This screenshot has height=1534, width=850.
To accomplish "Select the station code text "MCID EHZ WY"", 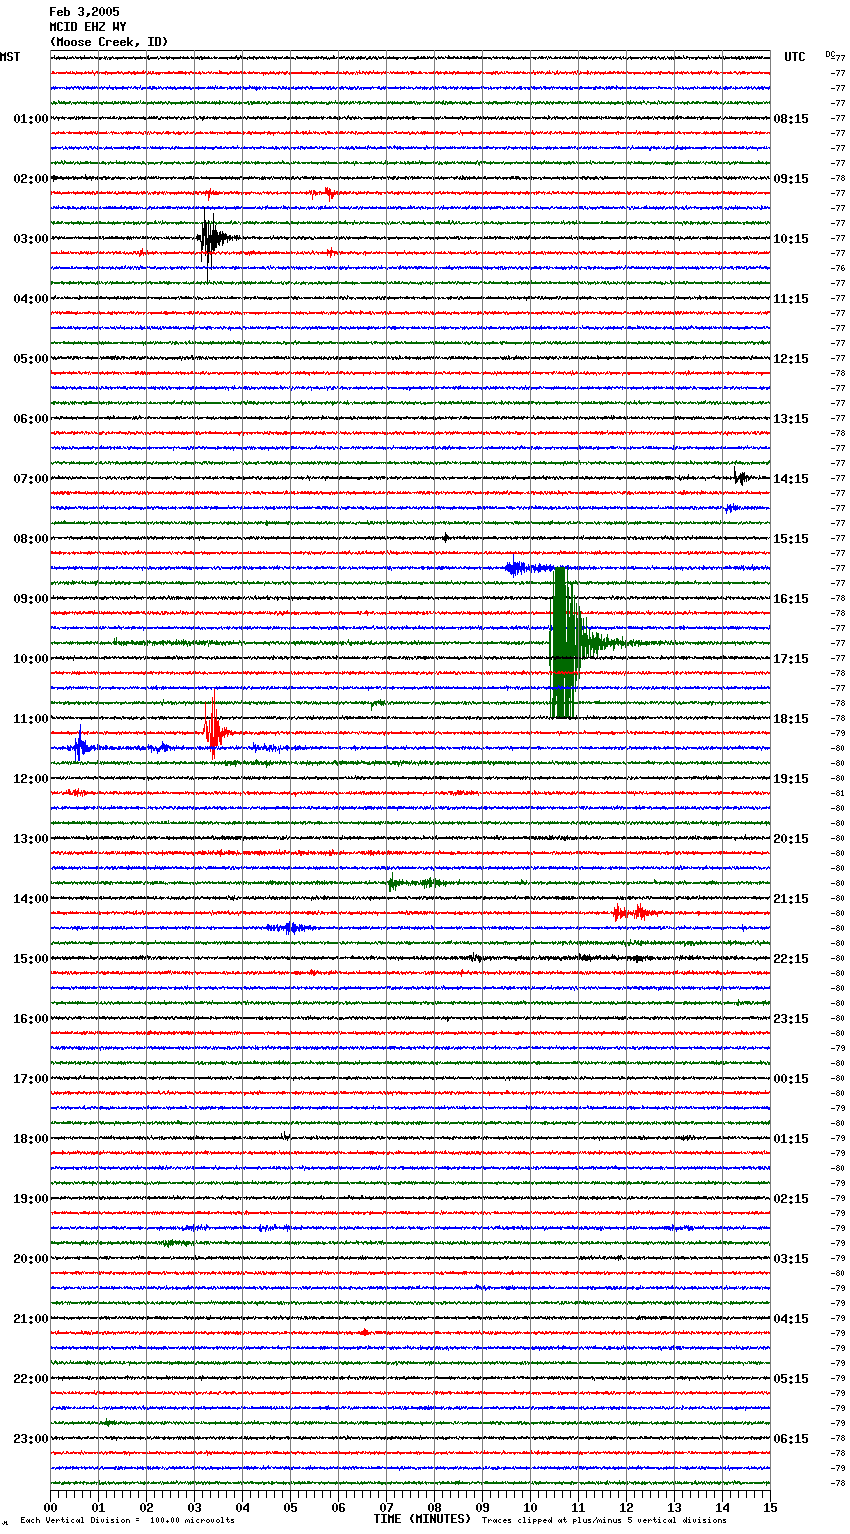I will pyautogui.click(x=88, y=27).
